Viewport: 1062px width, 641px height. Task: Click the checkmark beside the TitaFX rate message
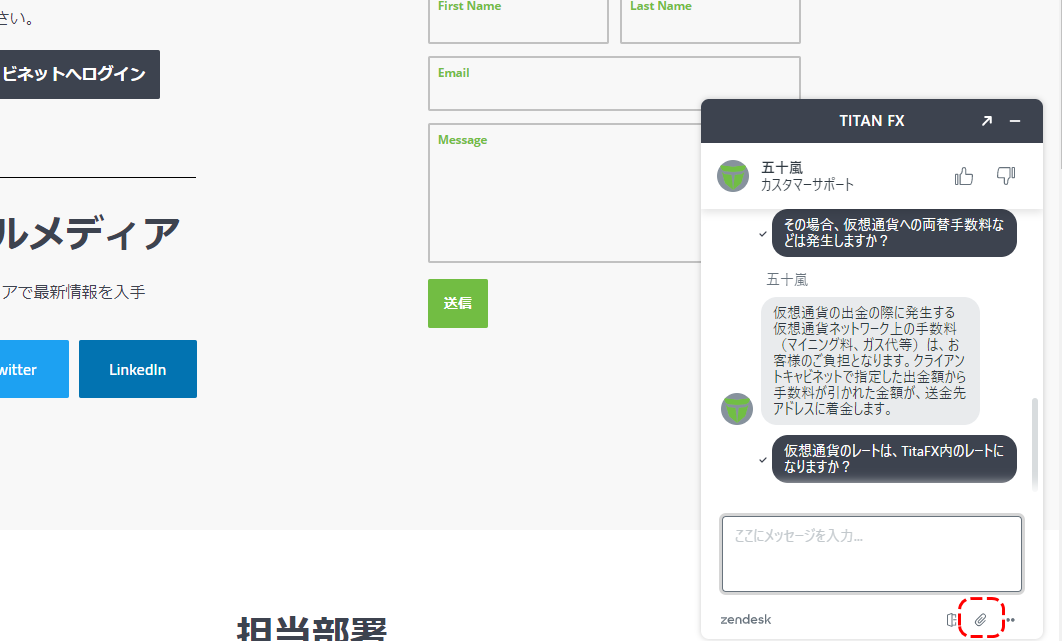coord(763,459)
